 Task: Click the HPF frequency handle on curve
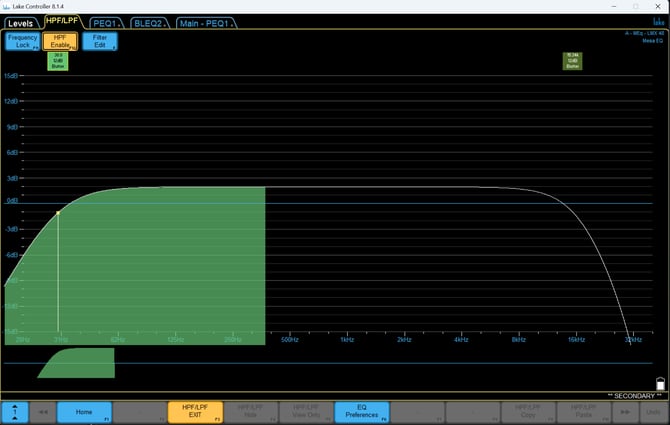58,213
